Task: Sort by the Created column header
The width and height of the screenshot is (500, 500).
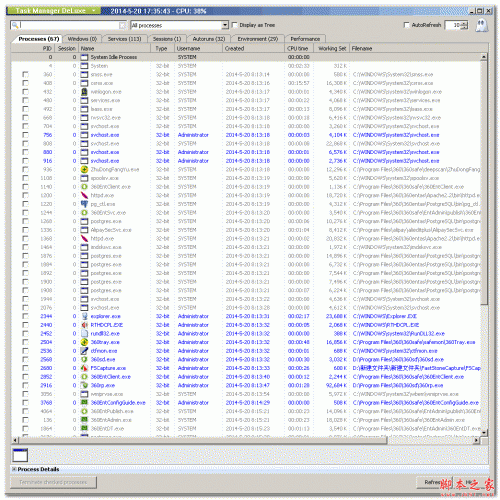Action: tap(253, 48)
